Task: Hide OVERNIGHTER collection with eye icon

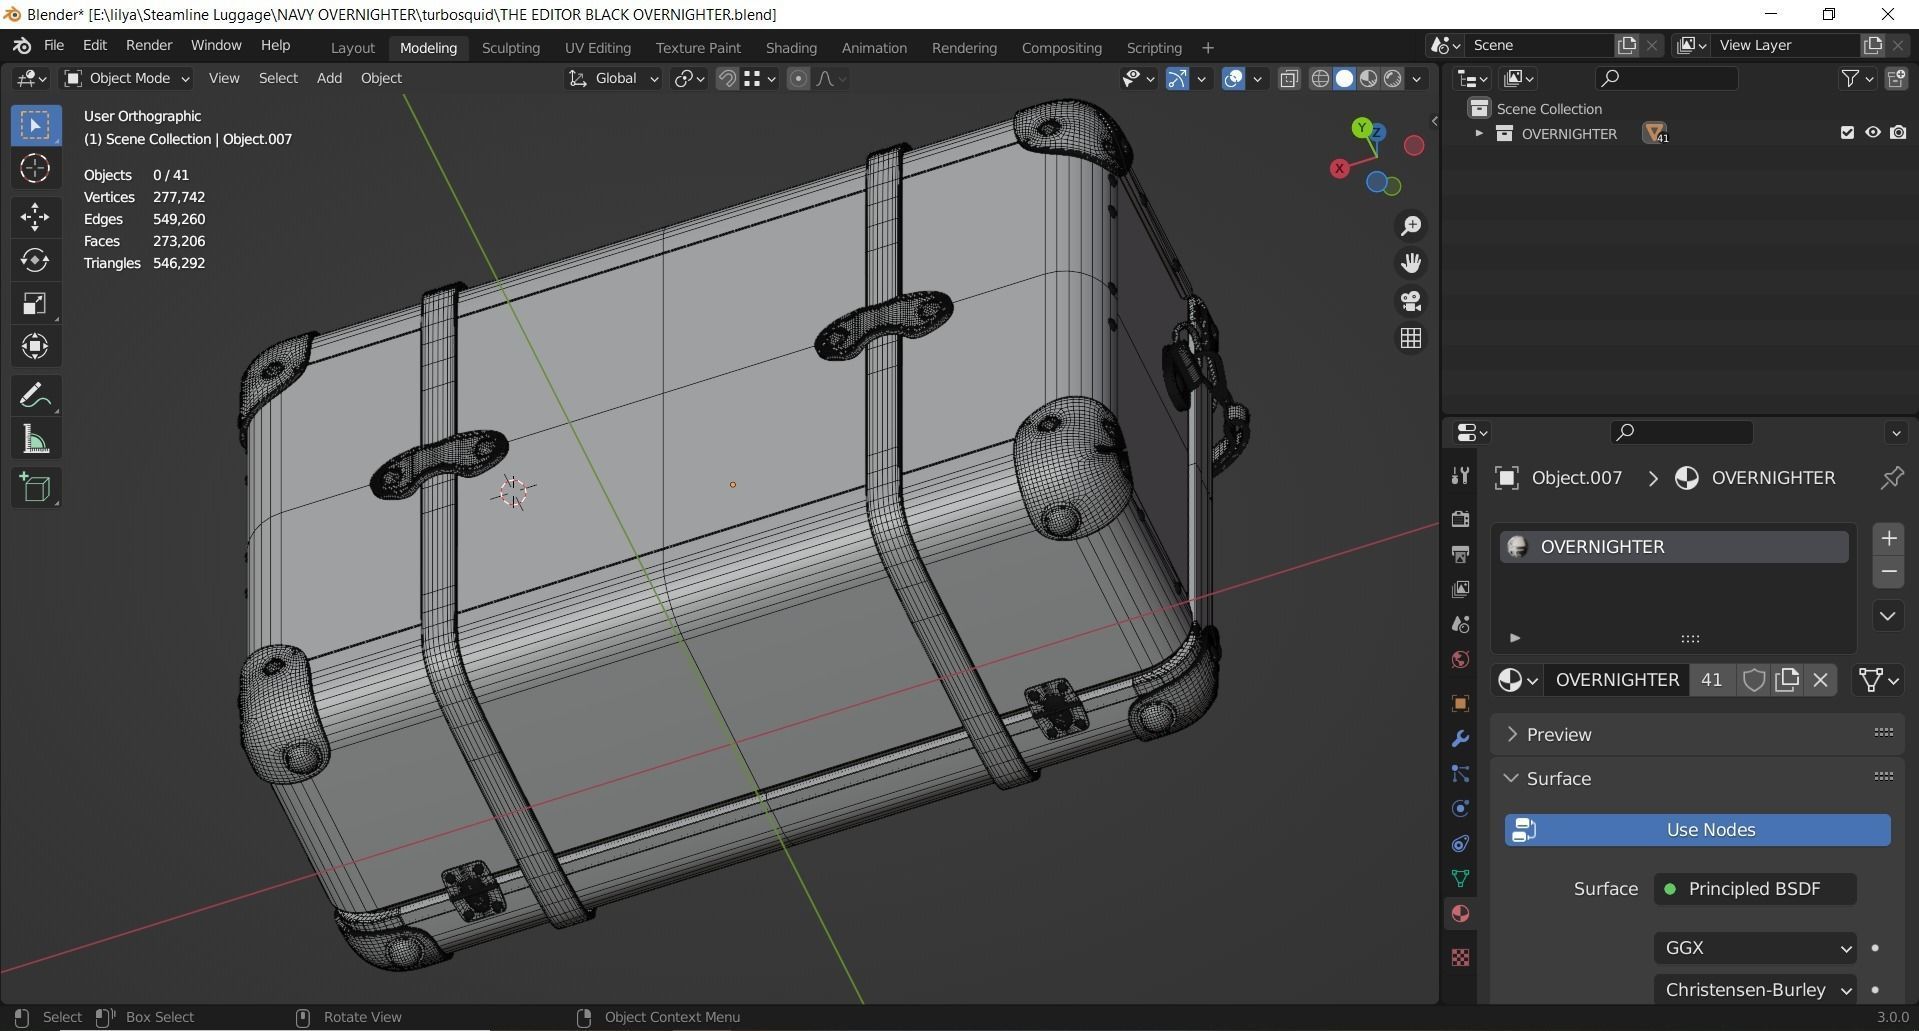Action: point(1872,133)
